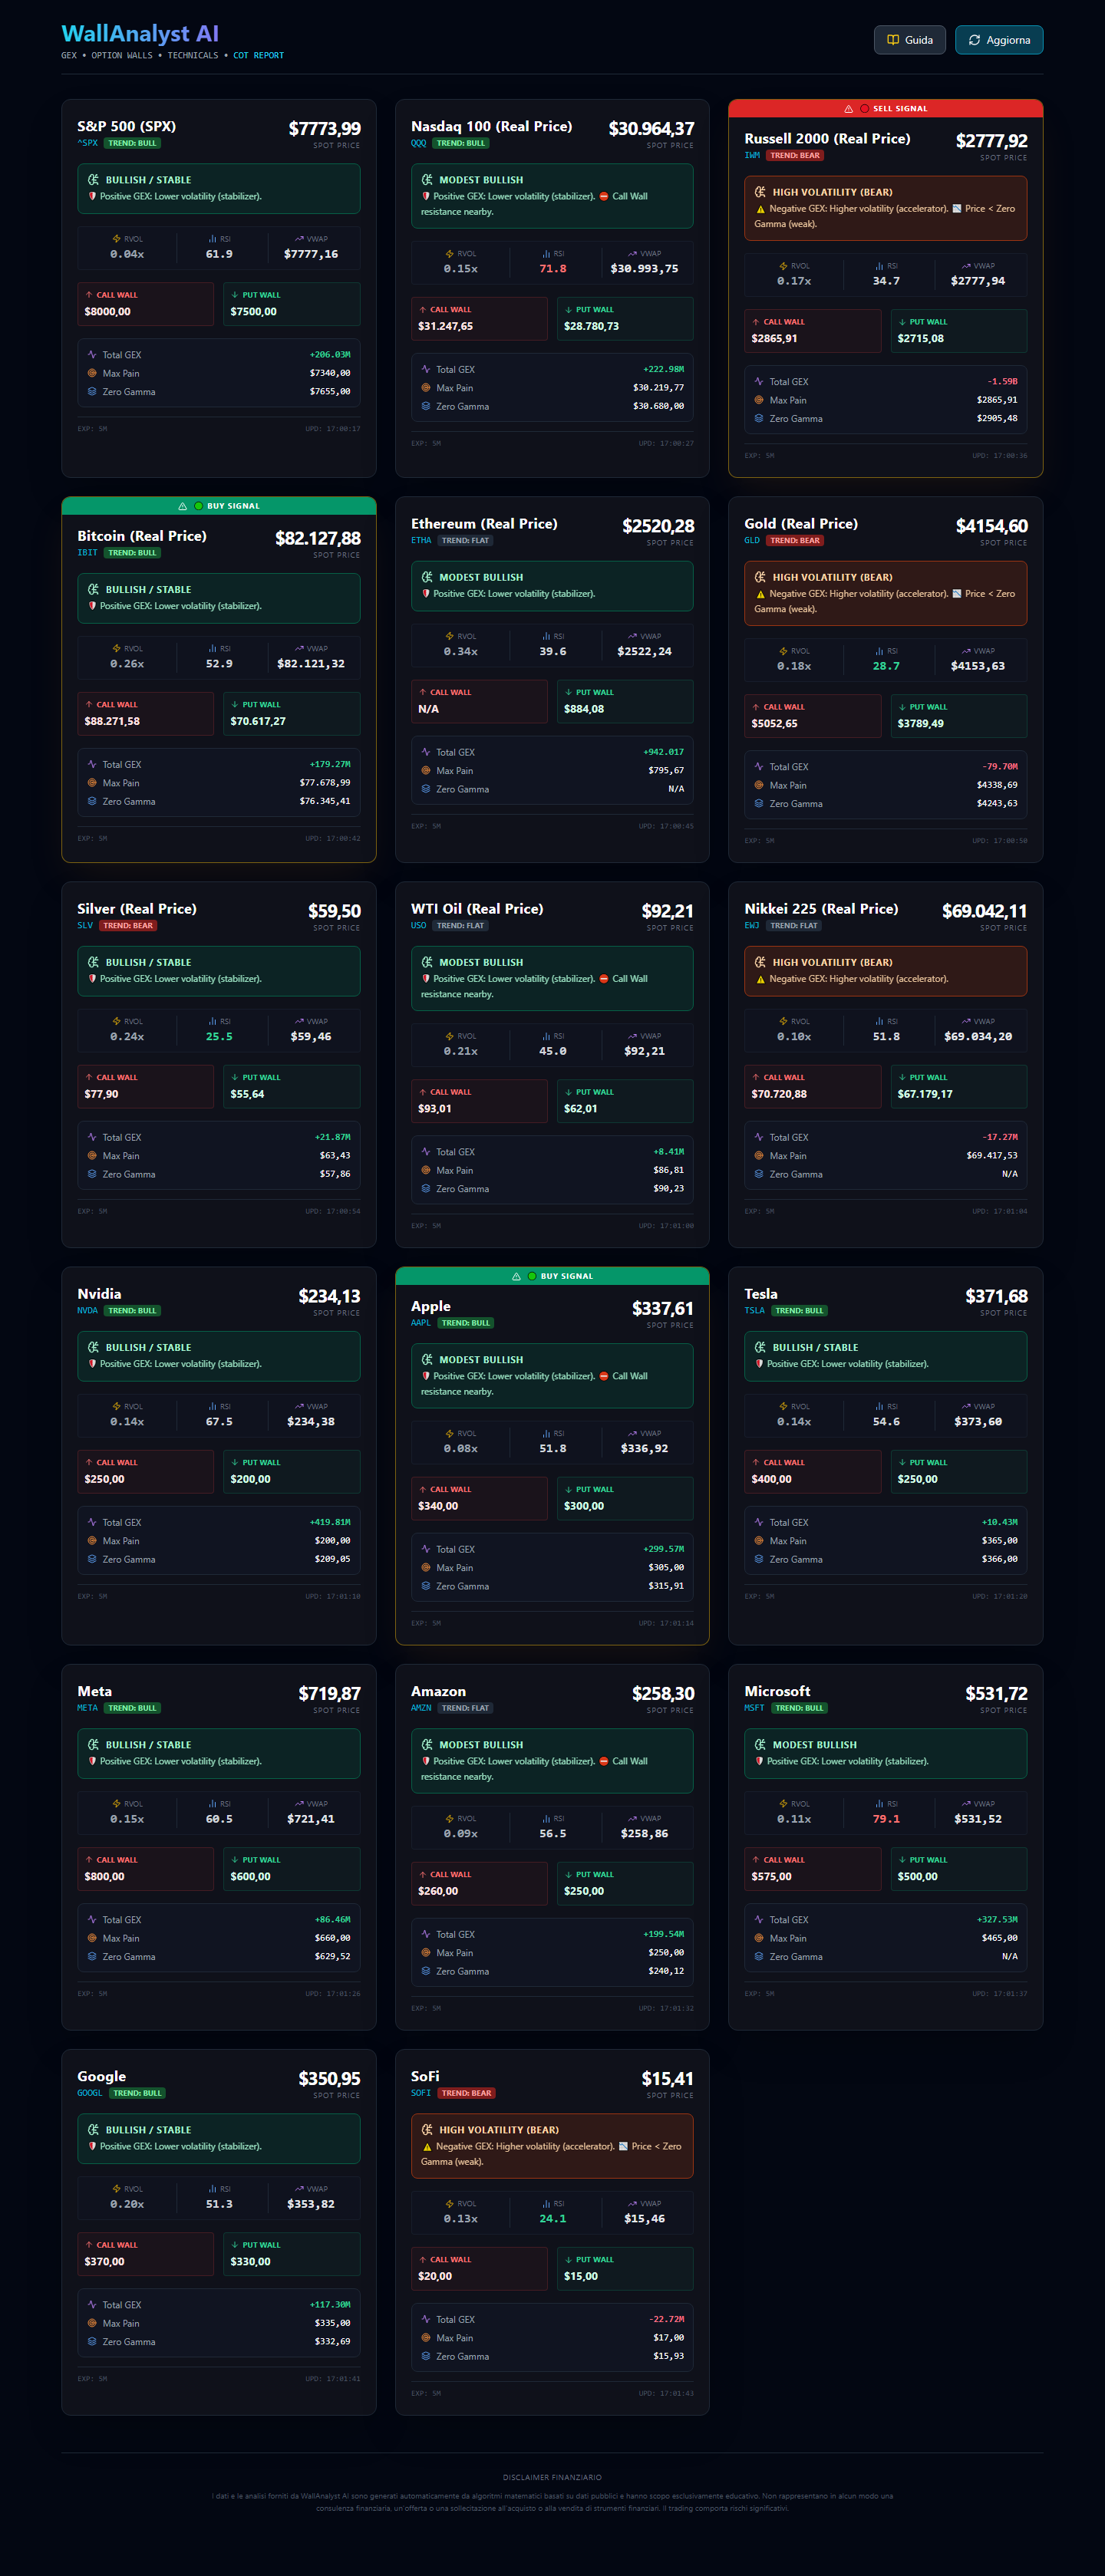The image size is (1105, 2576).
Task: Click the RSI bars icon on Nasdaq 100 card
Action: tap(546, 254)
